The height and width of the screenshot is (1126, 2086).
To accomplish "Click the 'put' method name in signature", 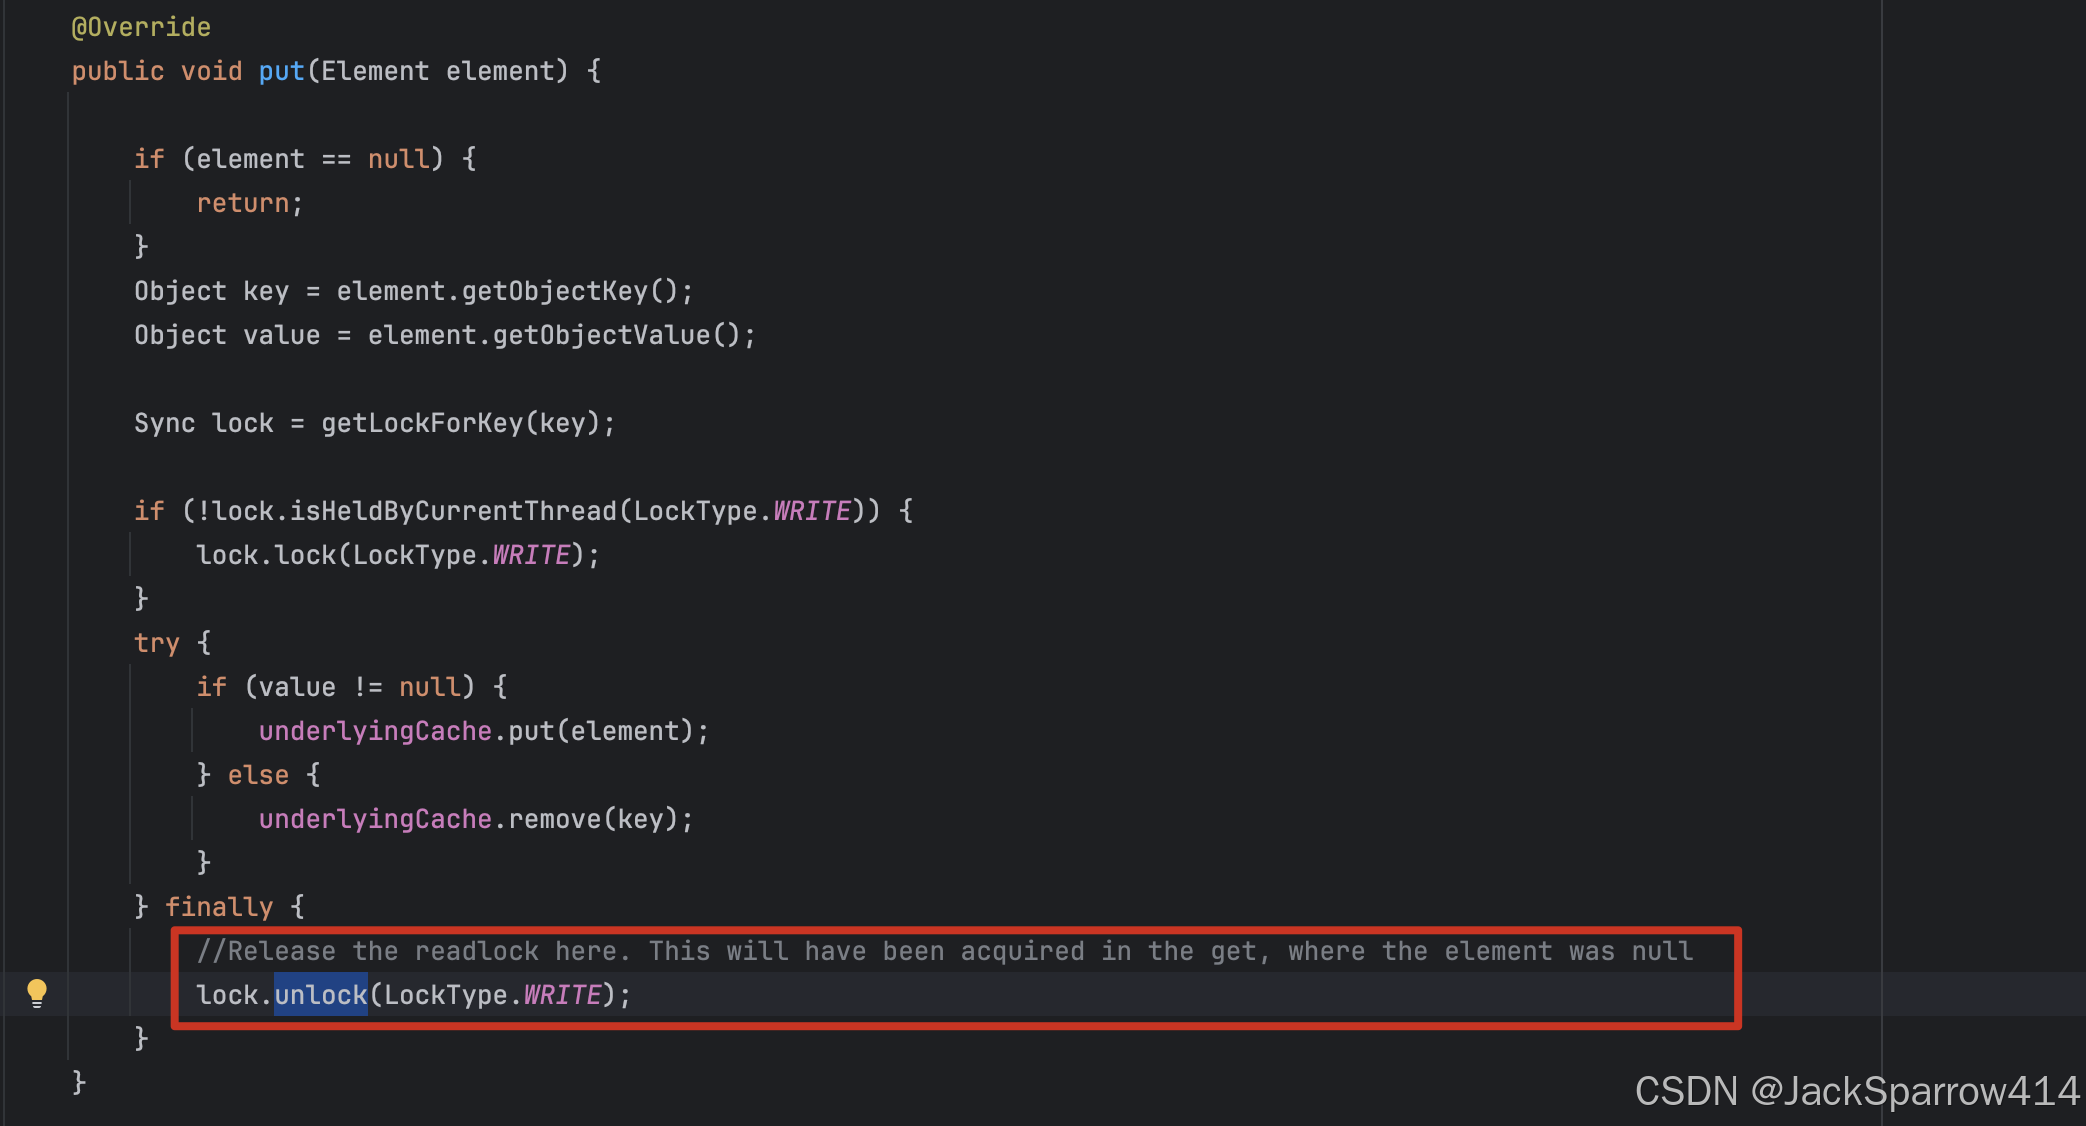I will (281, 72).
